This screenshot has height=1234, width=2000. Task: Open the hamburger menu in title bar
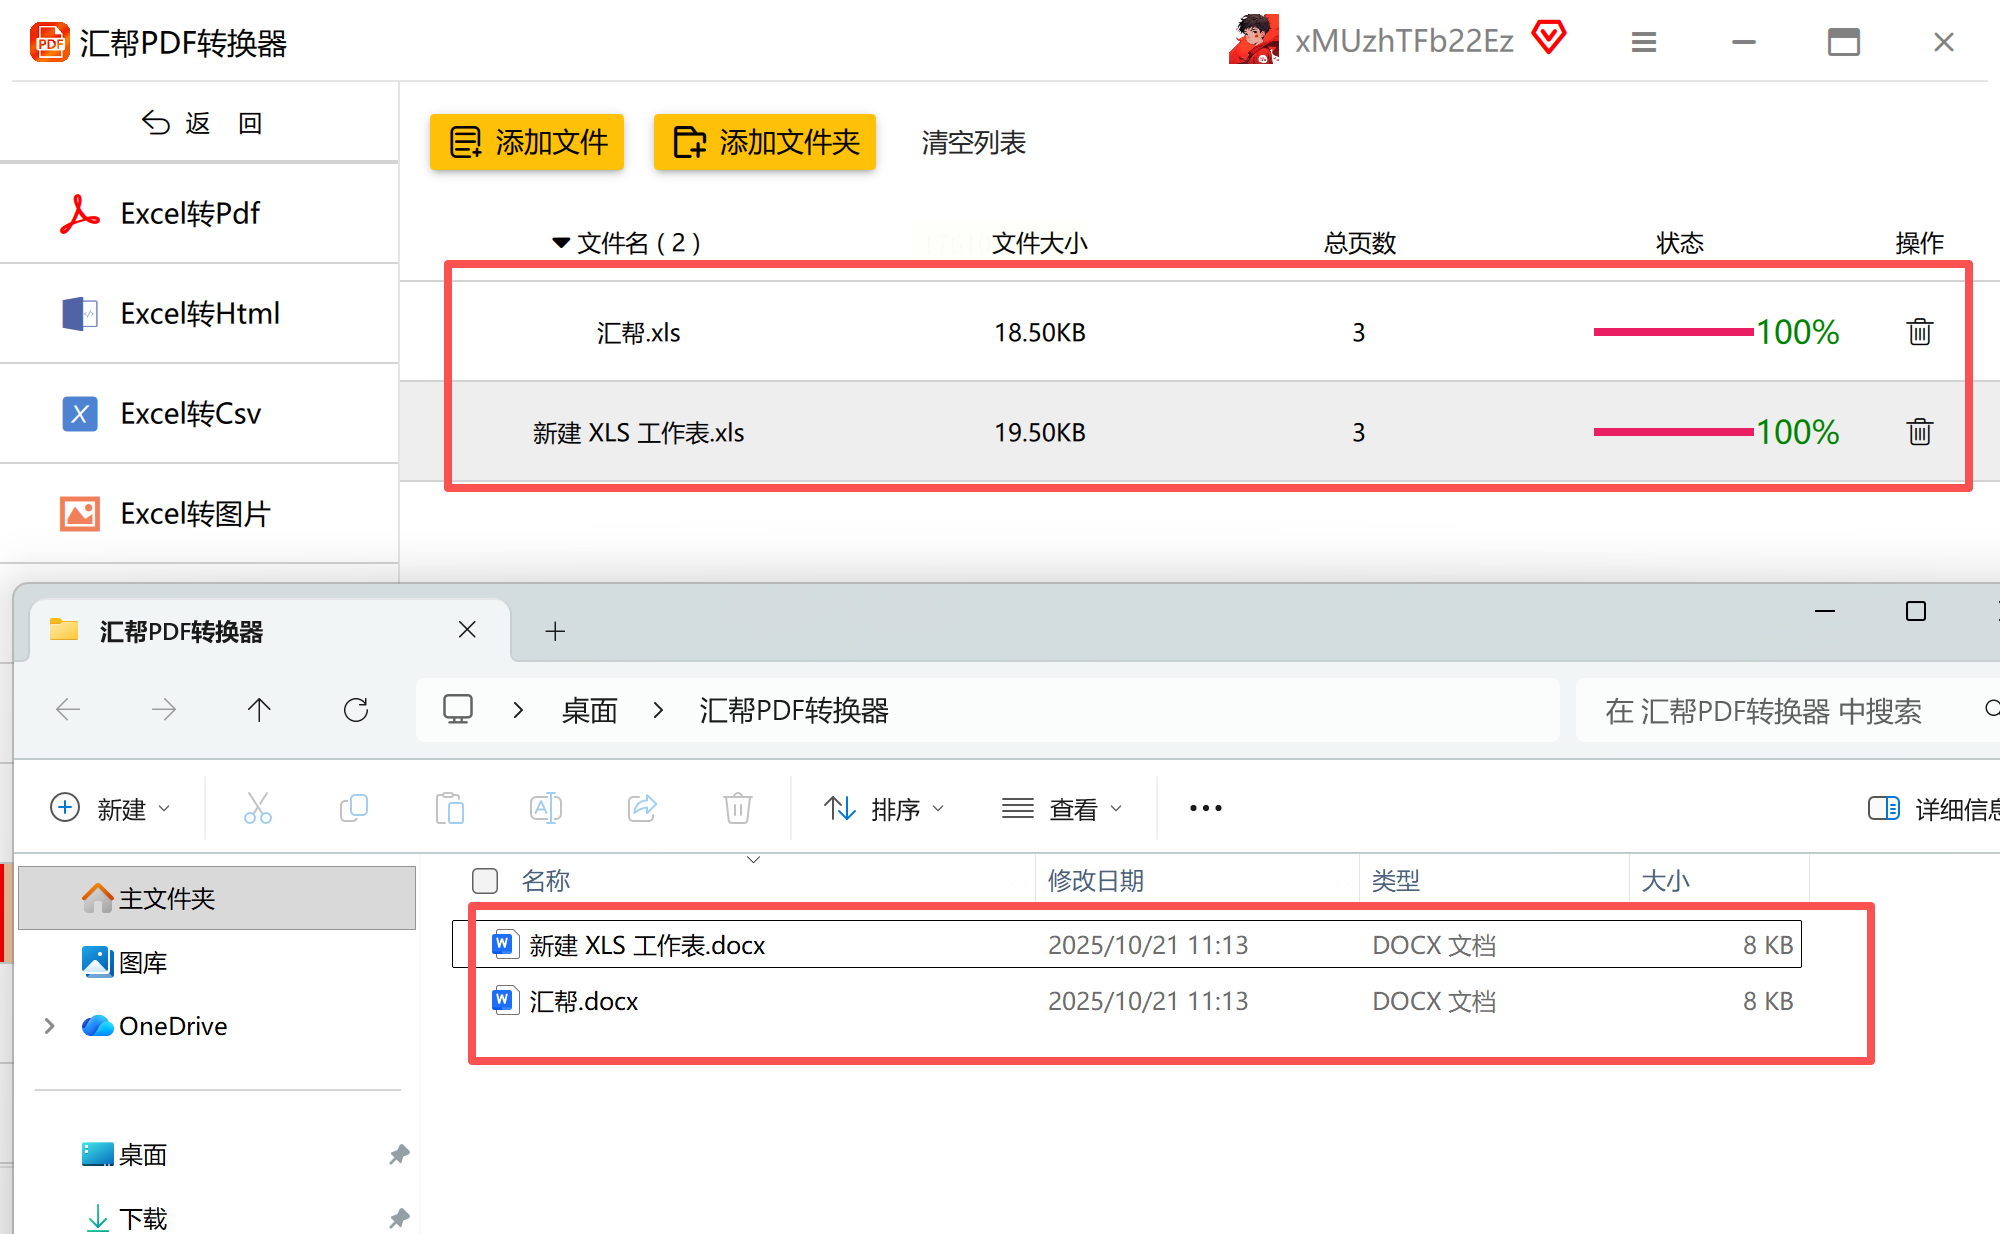(1644, 42)
